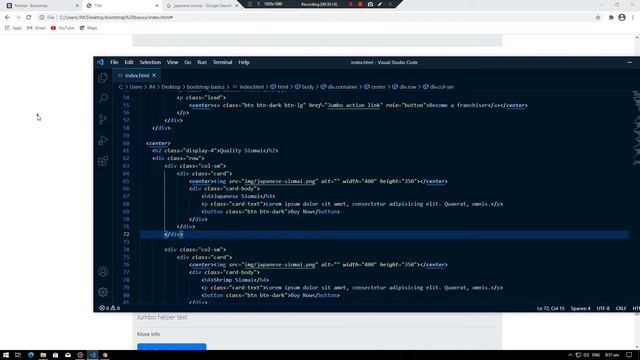Open the Help menu in VS Code
640x360 pixels.
click(244, 62)
